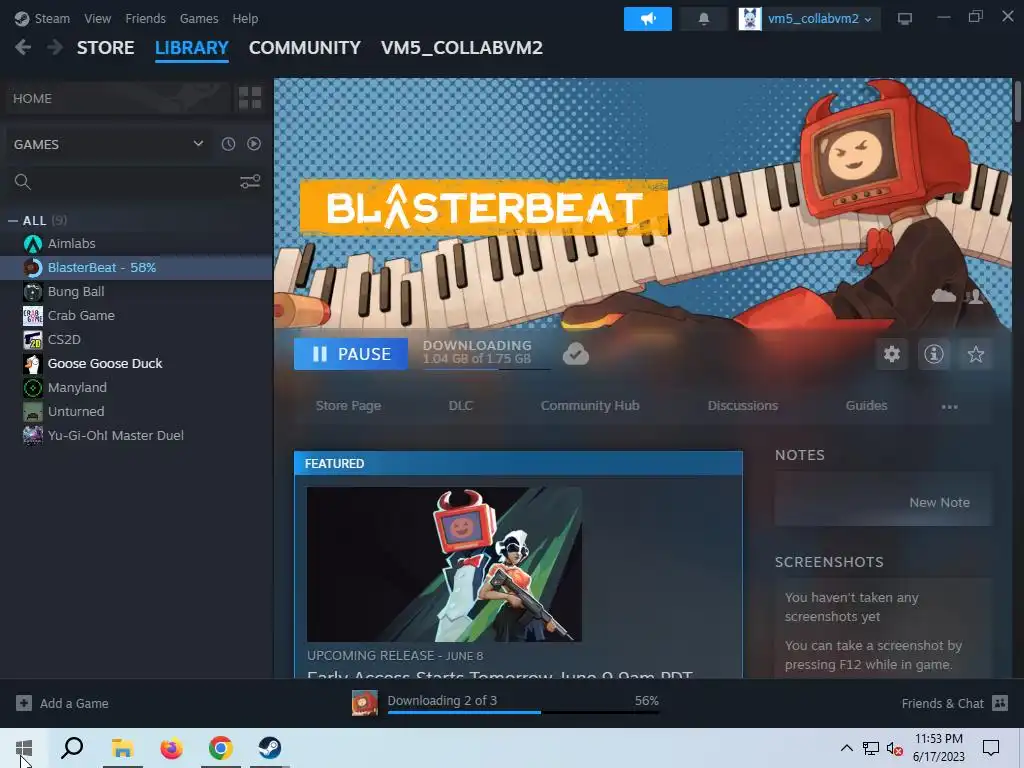Click the CS2D game icon
This screenshot has height=768, width=1024.
pos(33,340)
